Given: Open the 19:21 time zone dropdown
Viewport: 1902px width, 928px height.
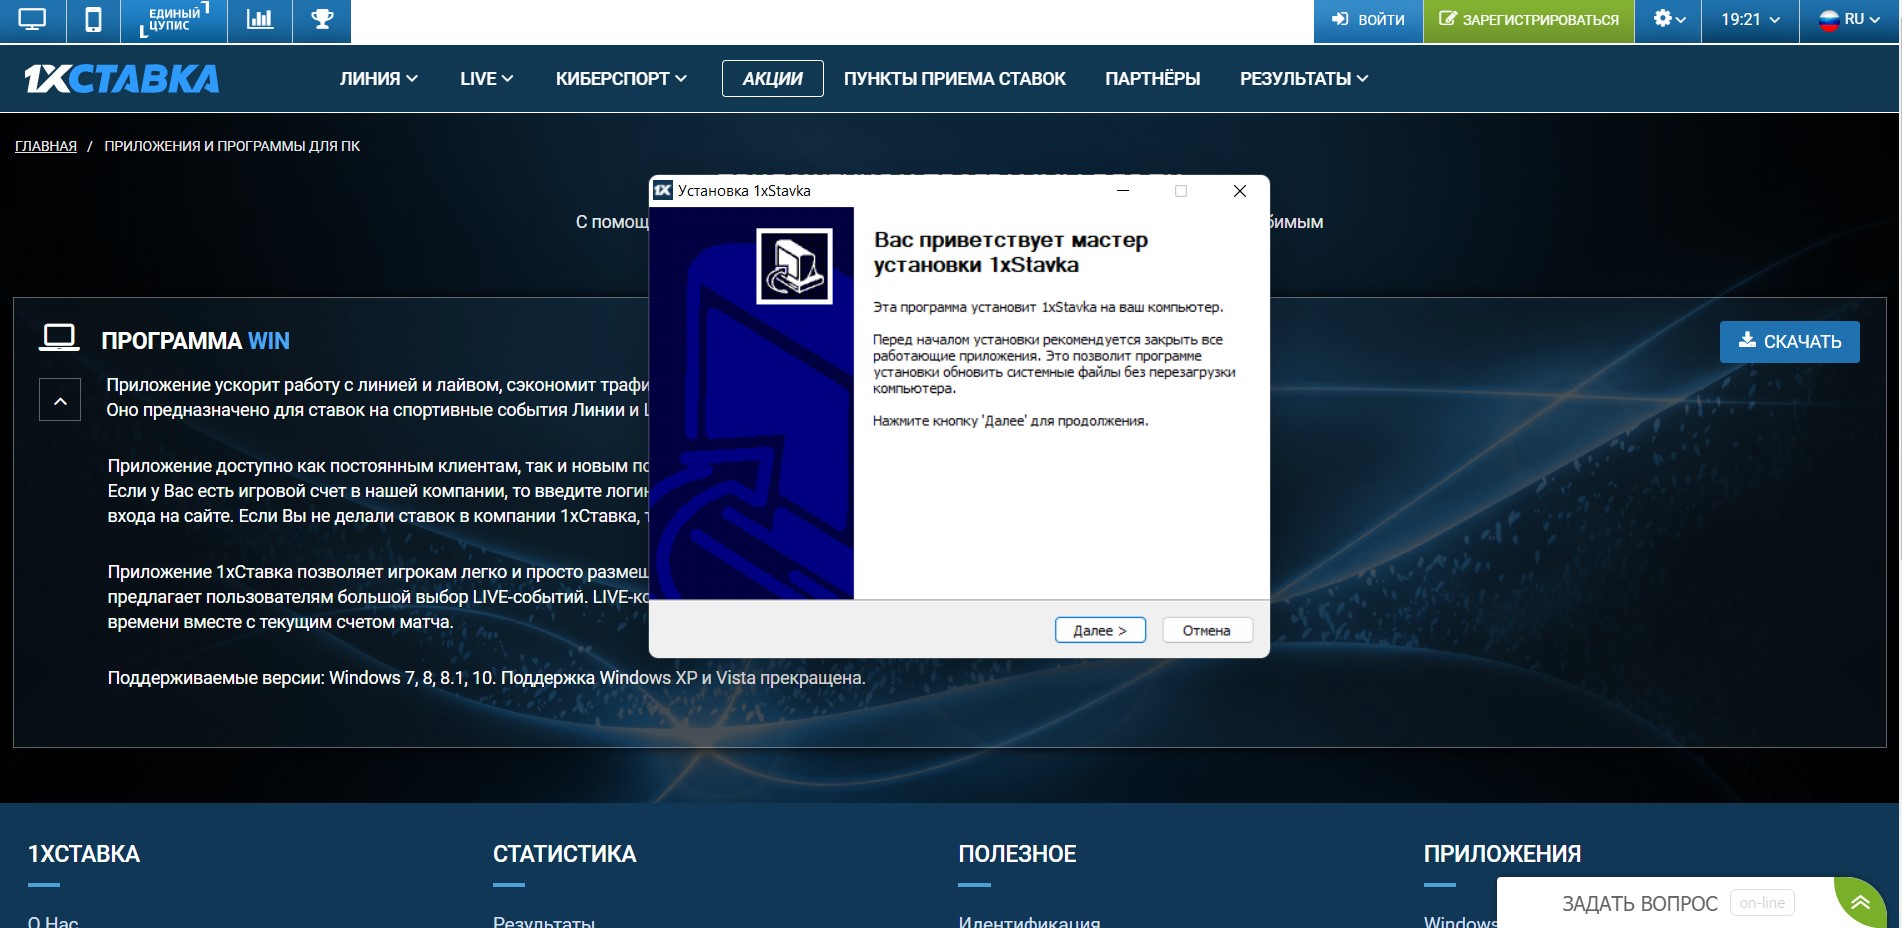Looking at the screenshot, I should click(1750, 20).
